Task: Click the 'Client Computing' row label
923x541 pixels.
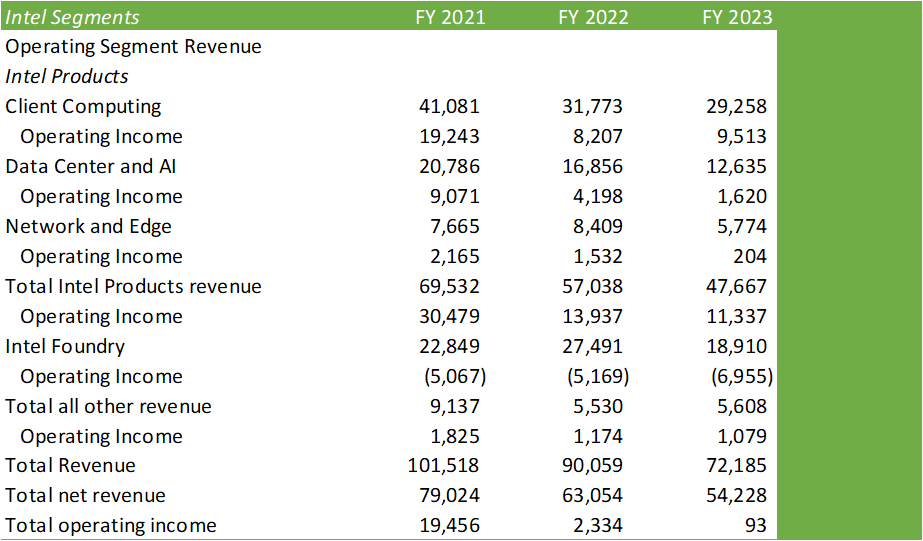Action: [x=83, y=107]
